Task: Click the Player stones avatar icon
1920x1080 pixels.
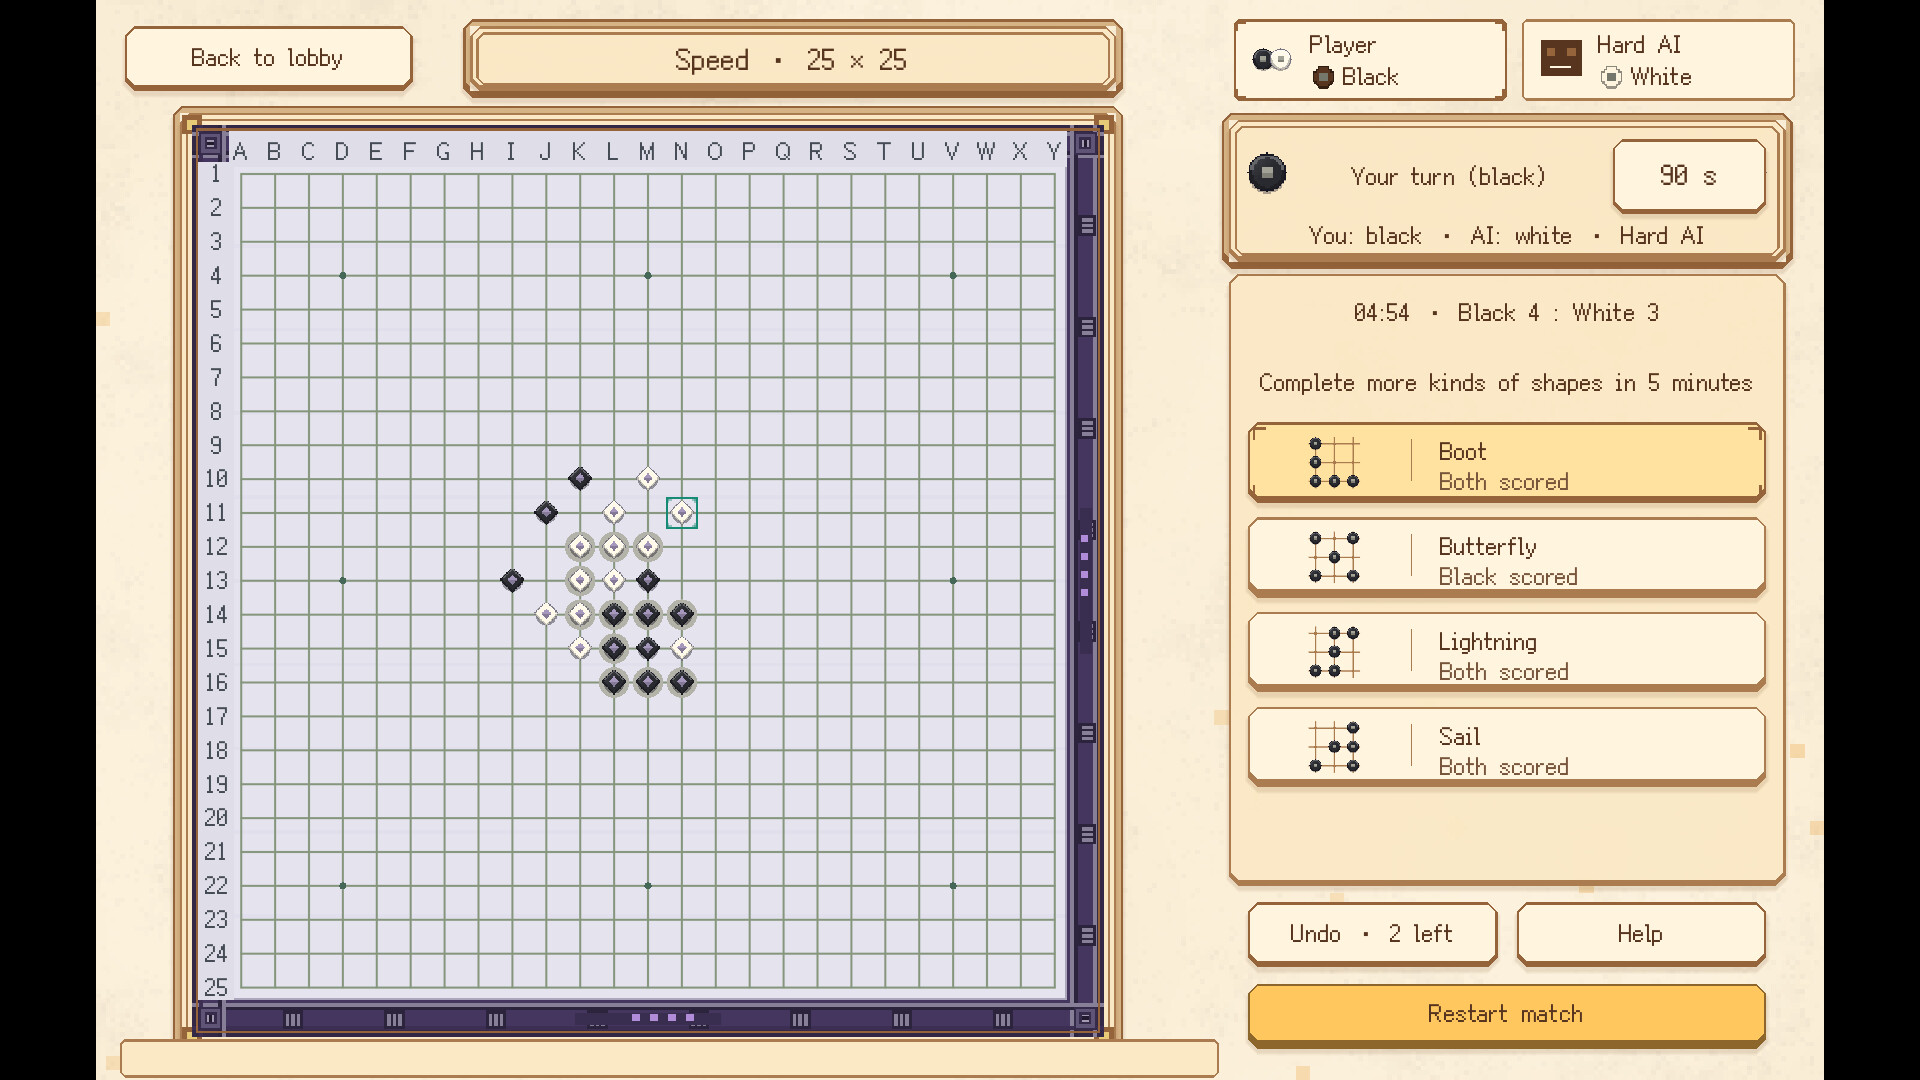Action: click(x=1272, y=59)
